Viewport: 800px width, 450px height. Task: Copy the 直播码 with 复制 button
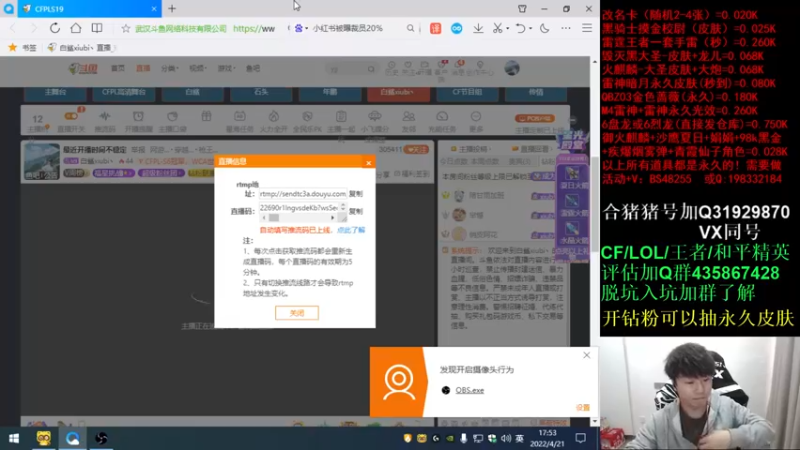pos(356,211)
